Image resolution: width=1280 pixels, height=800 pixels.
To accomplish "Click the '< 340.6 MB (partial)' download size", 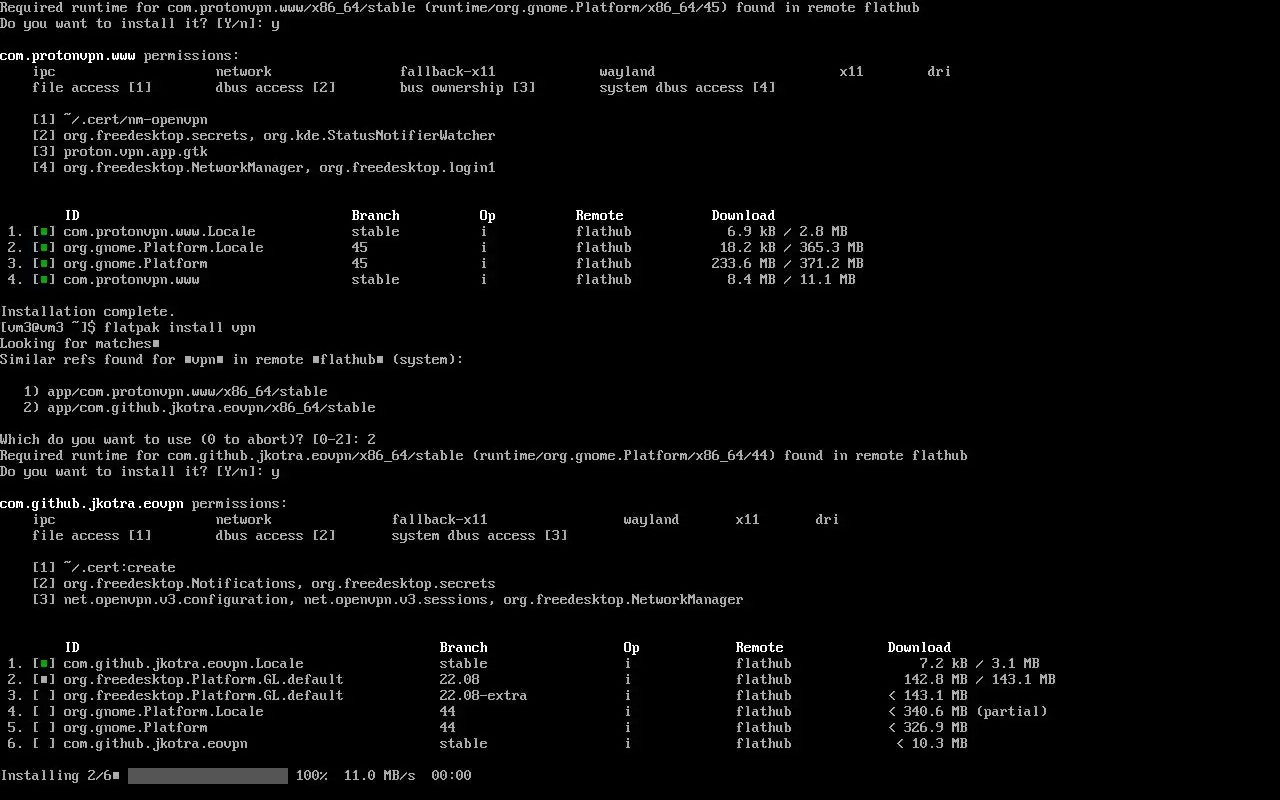I will click(968, 712).
